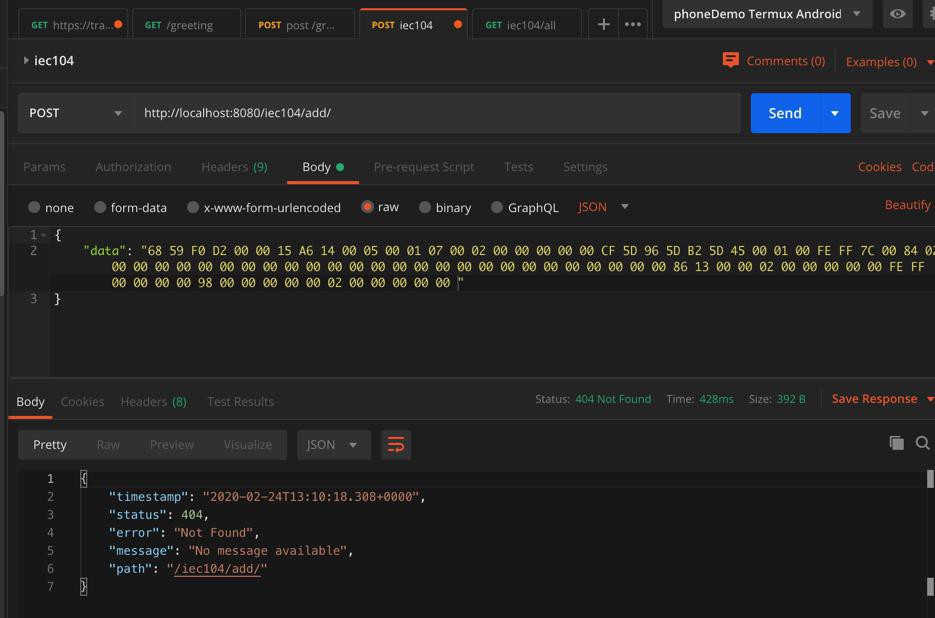
Task: Open Comments speech bubble icon
Action: tap(730, 60)
